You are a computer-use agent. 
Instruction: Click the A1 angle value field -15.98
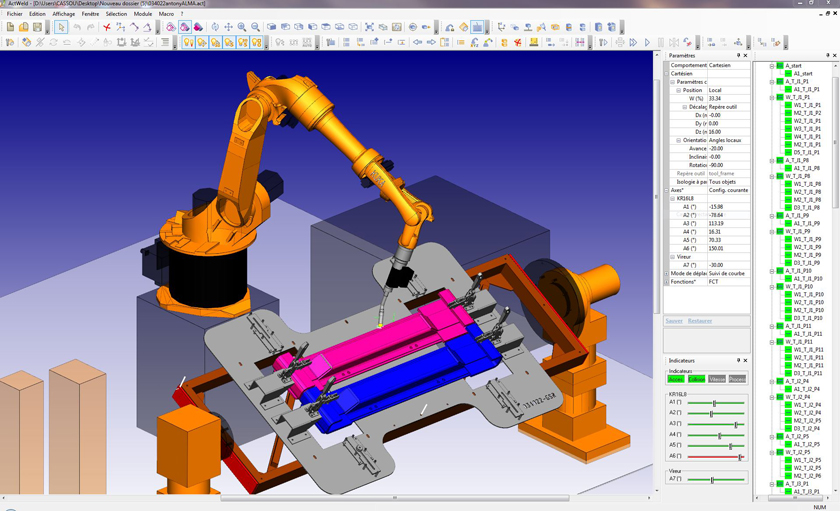tap(729, 207)
